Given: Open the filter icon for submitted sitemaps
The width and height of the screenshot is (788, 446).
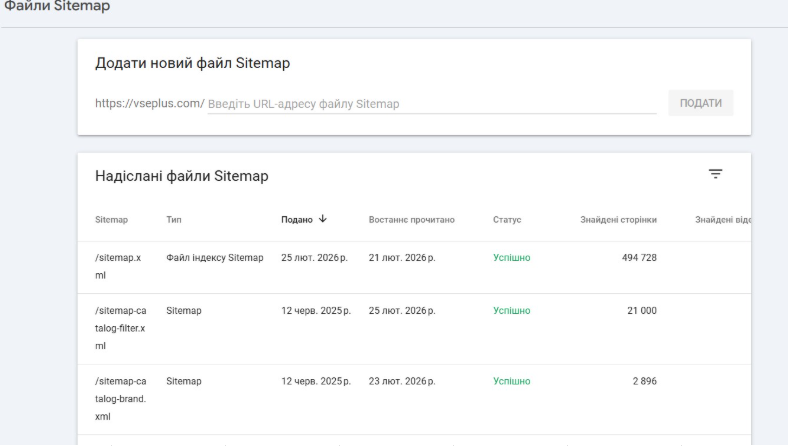Looking at the screenshot, I should (715, 174).
